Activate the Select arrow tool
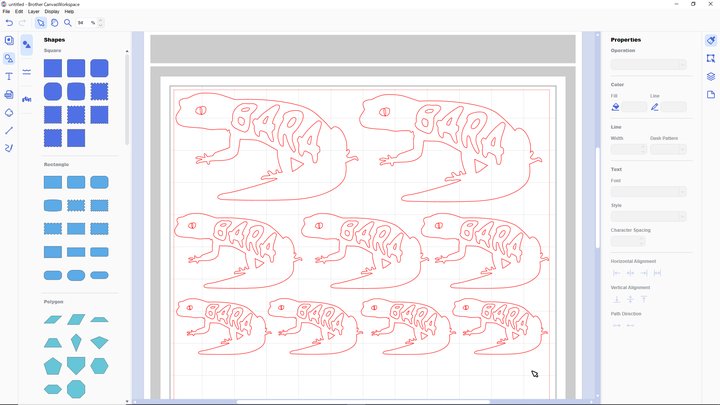Image resolution: width=720 pixels, height=405 pixels. [41, 22]
